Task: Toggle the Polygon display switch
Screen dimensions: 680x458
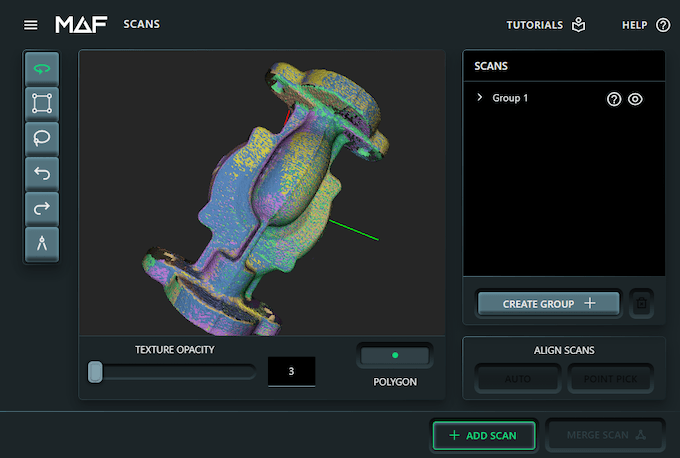Action: click(395, 355)
